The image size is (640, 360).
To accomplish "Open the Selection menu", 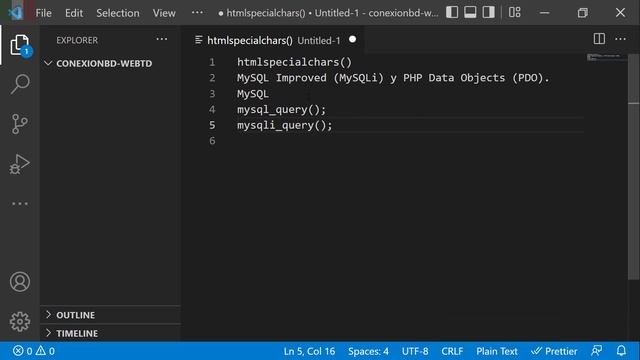I will click(x=118, y=13).
